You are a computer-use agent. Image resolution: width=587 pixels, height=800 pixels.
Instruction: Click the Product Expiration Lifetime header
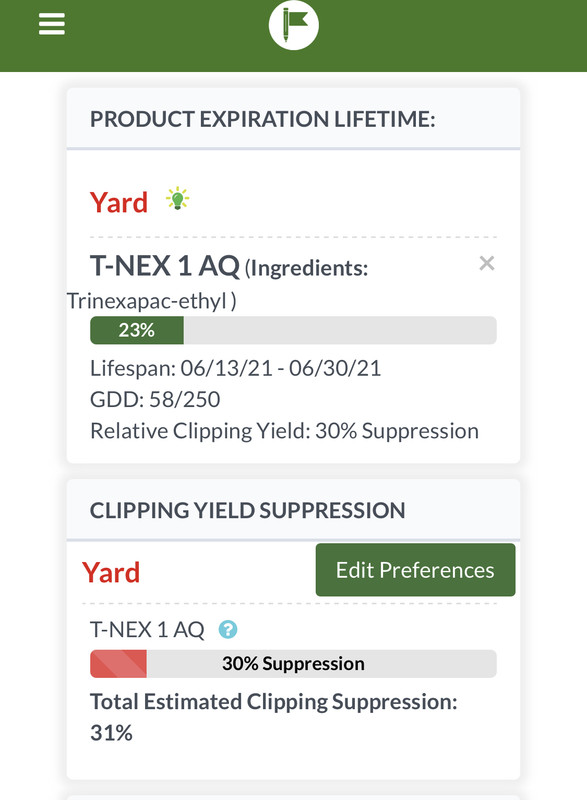263,119
